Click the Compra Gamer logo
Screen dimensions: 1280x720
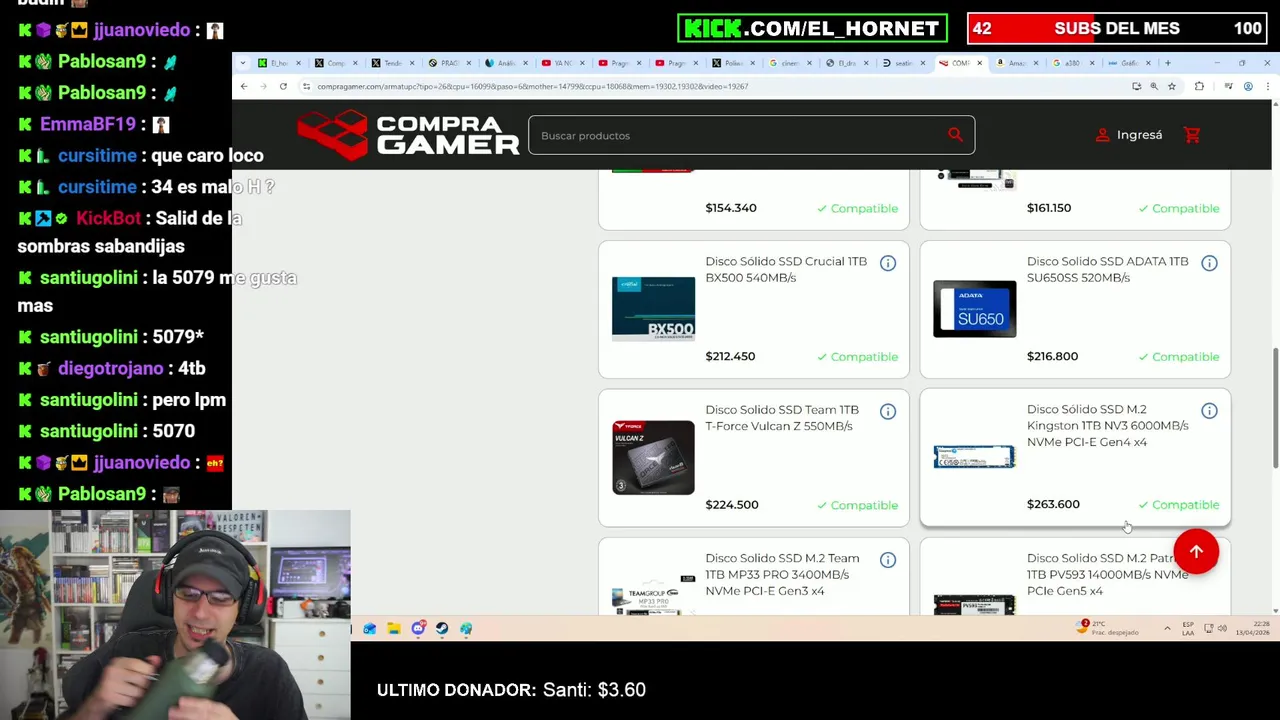[408, 135]
